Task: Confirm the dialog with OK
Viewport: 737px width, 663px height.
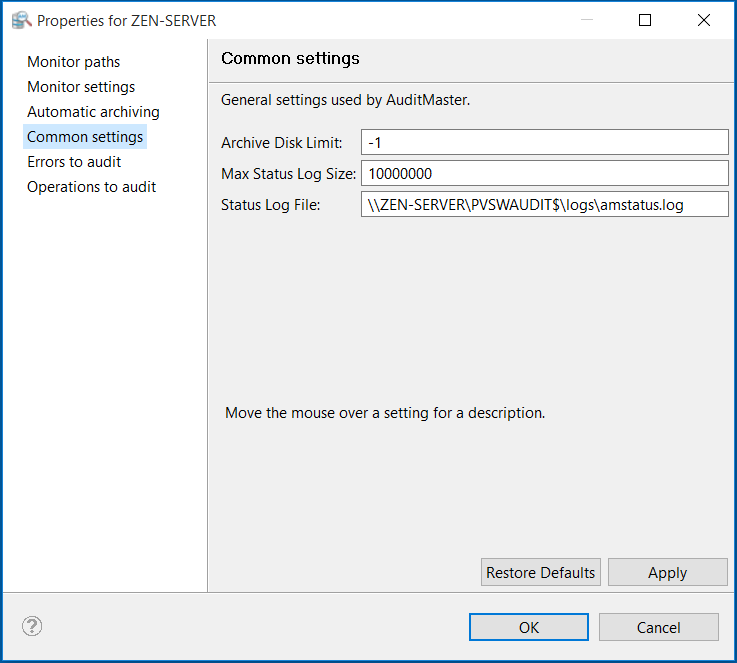Action: click(x=529, y=627)
